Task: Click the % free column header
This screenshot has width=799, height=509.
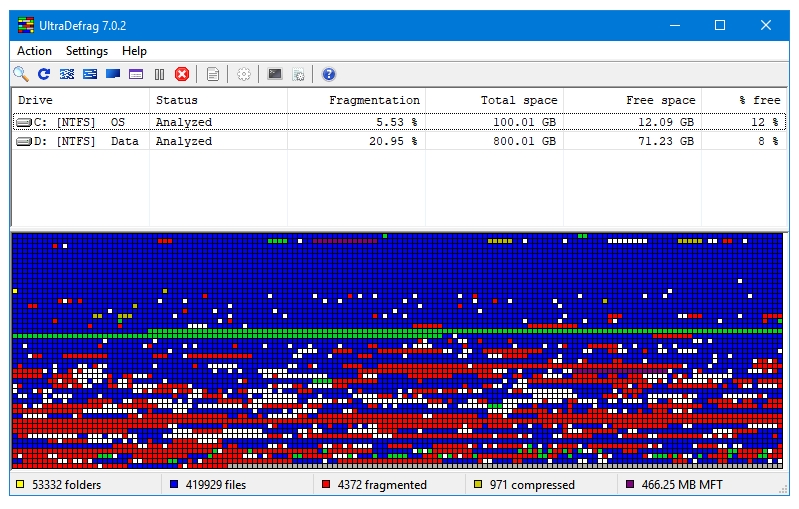Action: point(744,100)
